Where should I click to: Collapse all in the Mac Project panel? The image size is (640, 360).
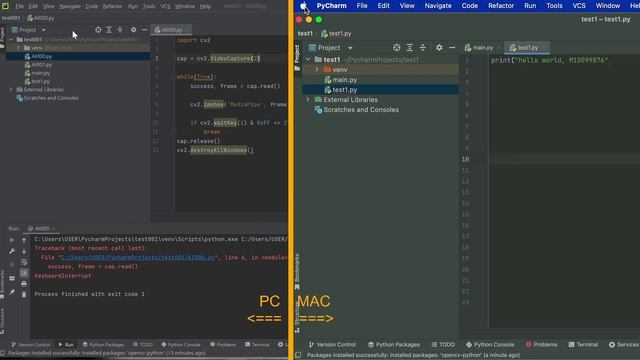[x=422, y=48]
